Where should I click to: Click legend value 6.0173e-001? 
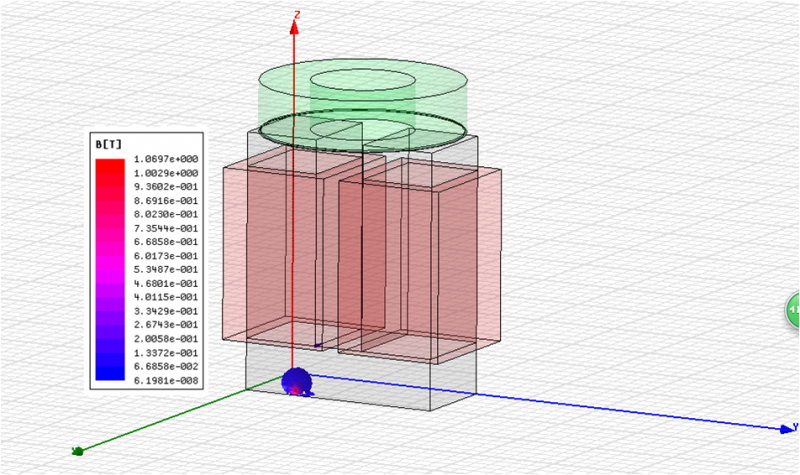click(166, 256)
